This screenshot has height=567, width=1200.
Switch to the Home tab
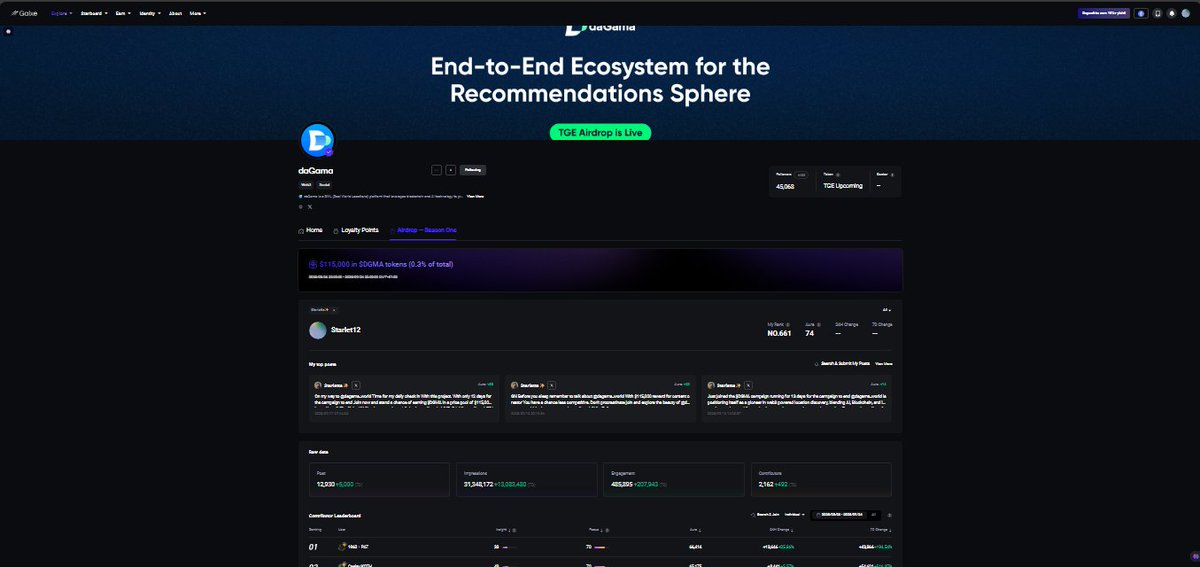click(311, 230)
